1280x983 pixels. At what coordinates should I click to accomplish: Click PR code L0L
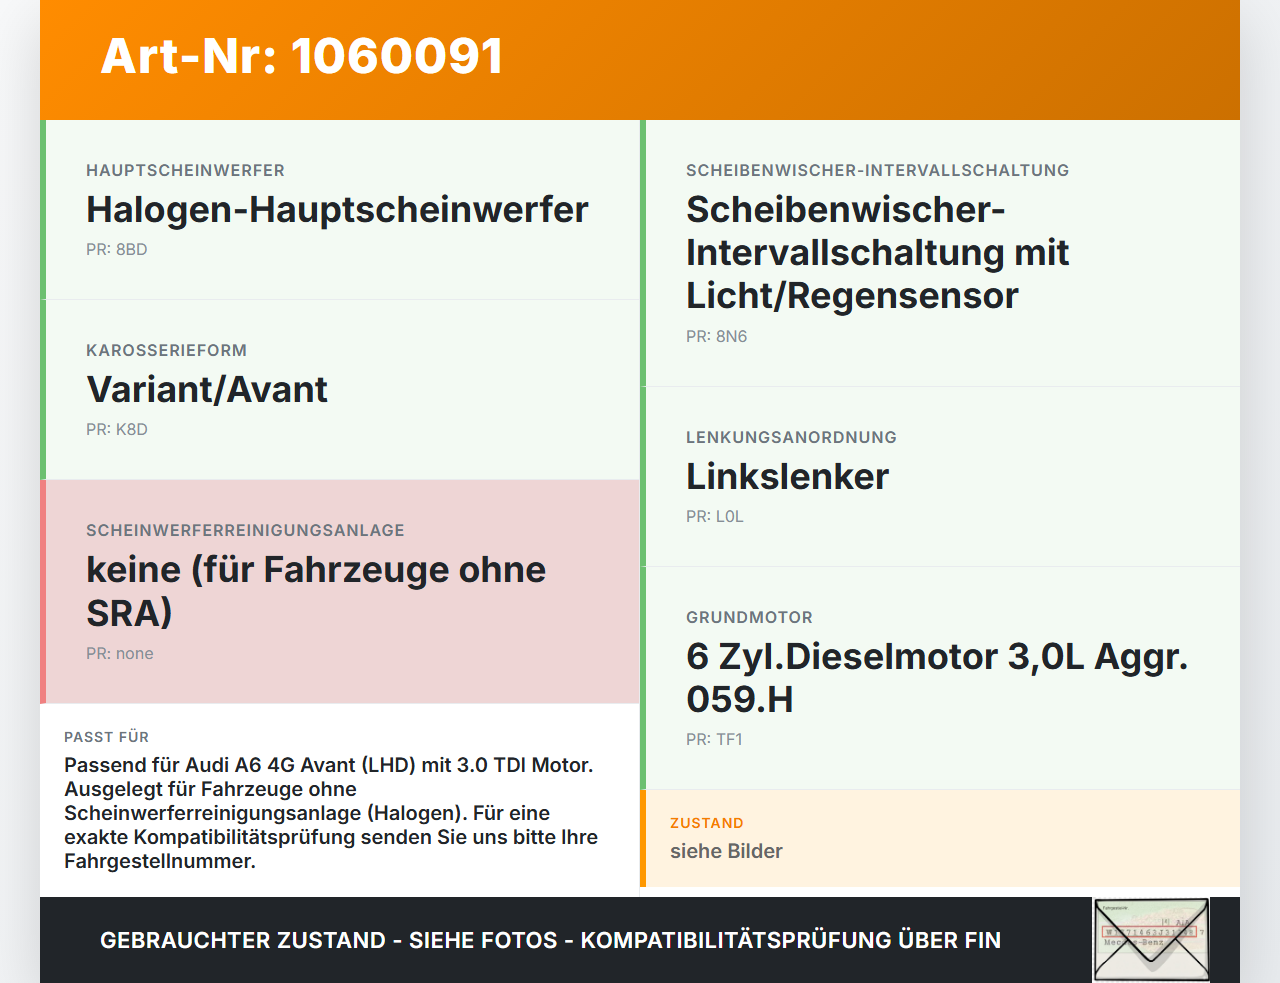715,516
